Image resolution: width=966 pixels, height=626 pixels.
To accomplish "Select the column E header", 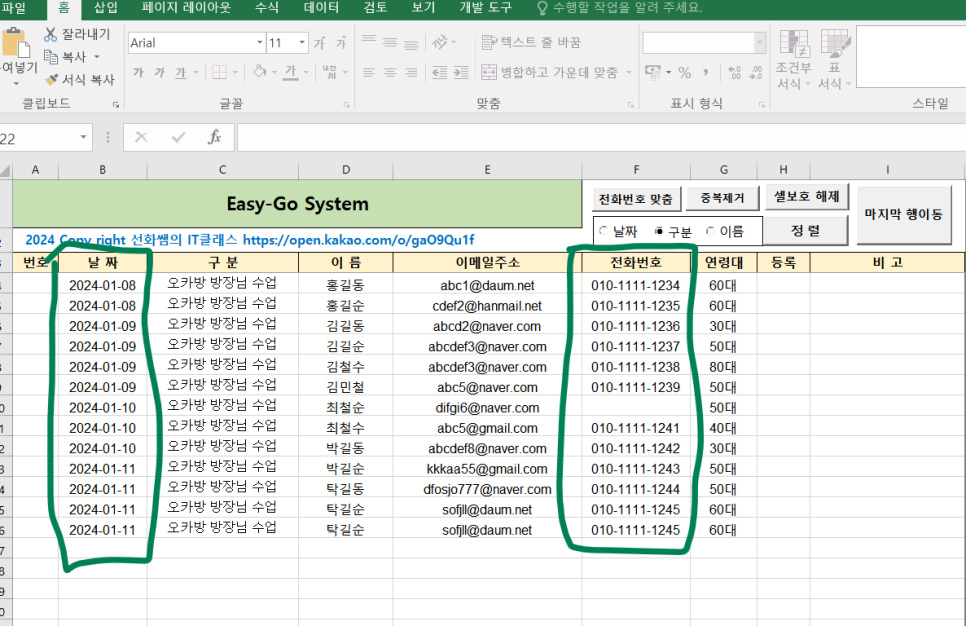I will (x=487, y=169).
